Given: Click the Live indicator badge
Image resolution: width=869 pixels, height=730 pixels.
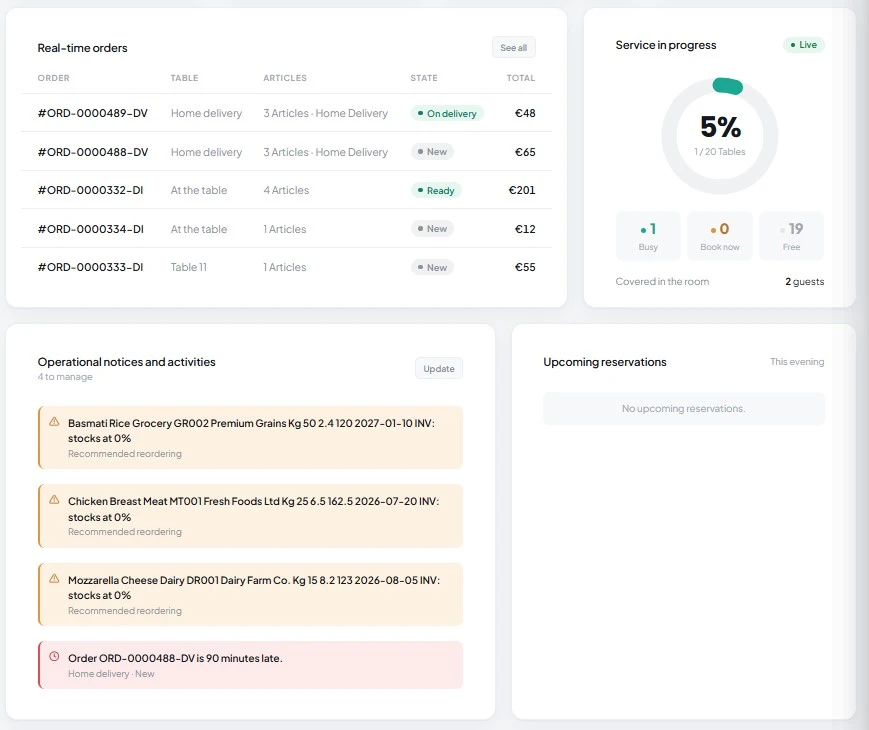Looking at the screenshot, I should tap(804, 45).
